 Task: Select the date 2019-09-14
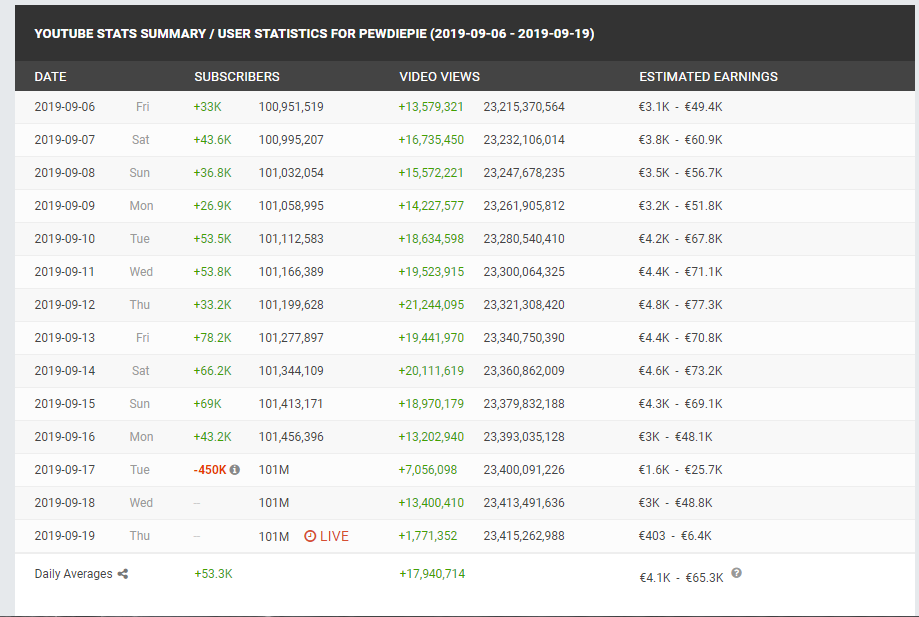coord(64,371)
